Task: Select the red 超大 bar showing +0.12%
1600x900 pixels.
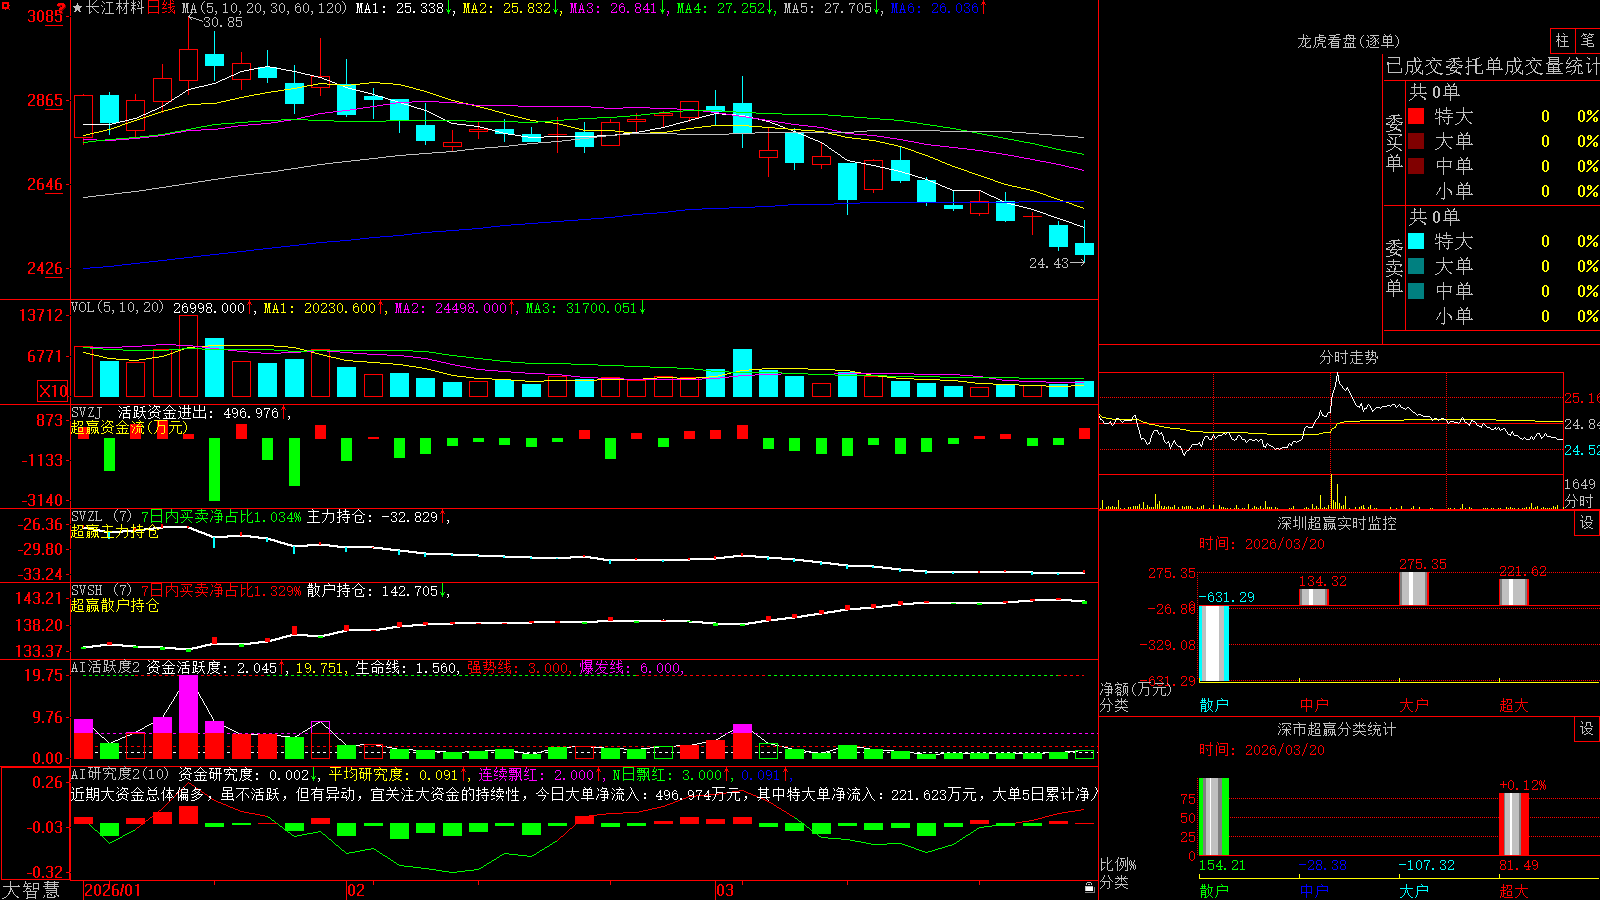Action: (1514, 824)
